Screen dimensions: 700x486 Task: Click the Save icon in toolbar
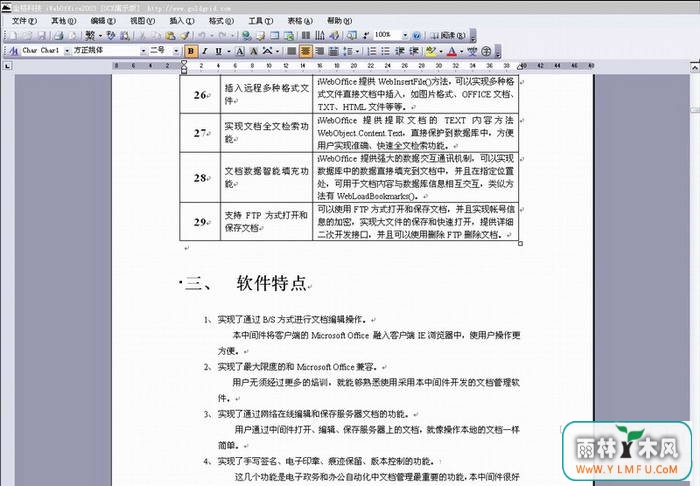click(x=42, y=36)
